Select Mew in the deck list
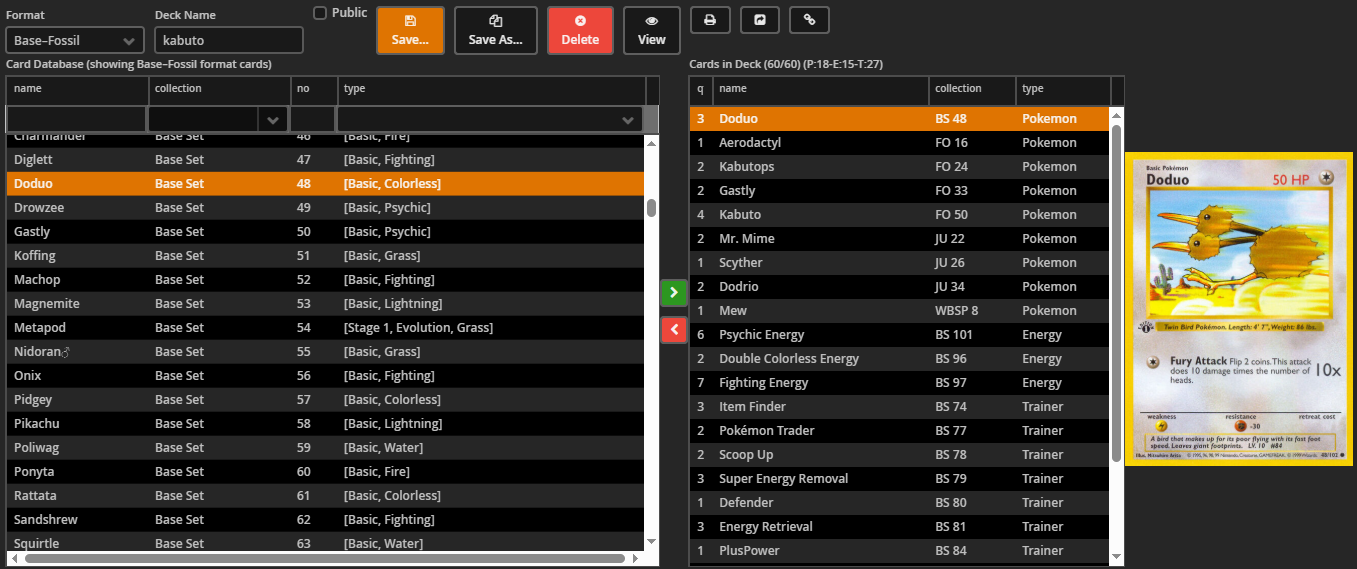1357x569 pixels. [900, 311]
